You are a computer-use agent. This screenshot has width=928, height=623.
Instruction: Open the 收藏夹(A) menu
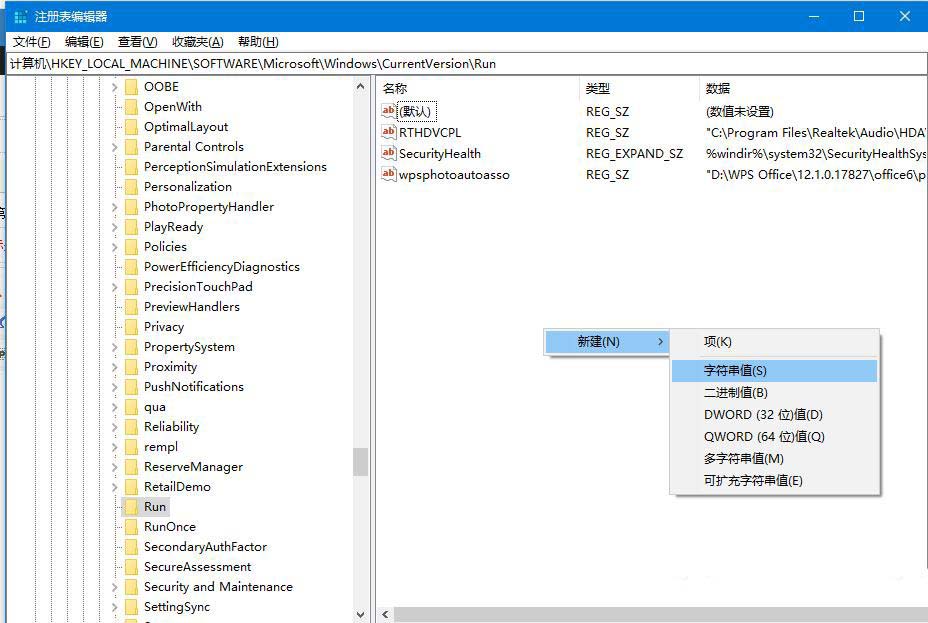tap(197, 42)
